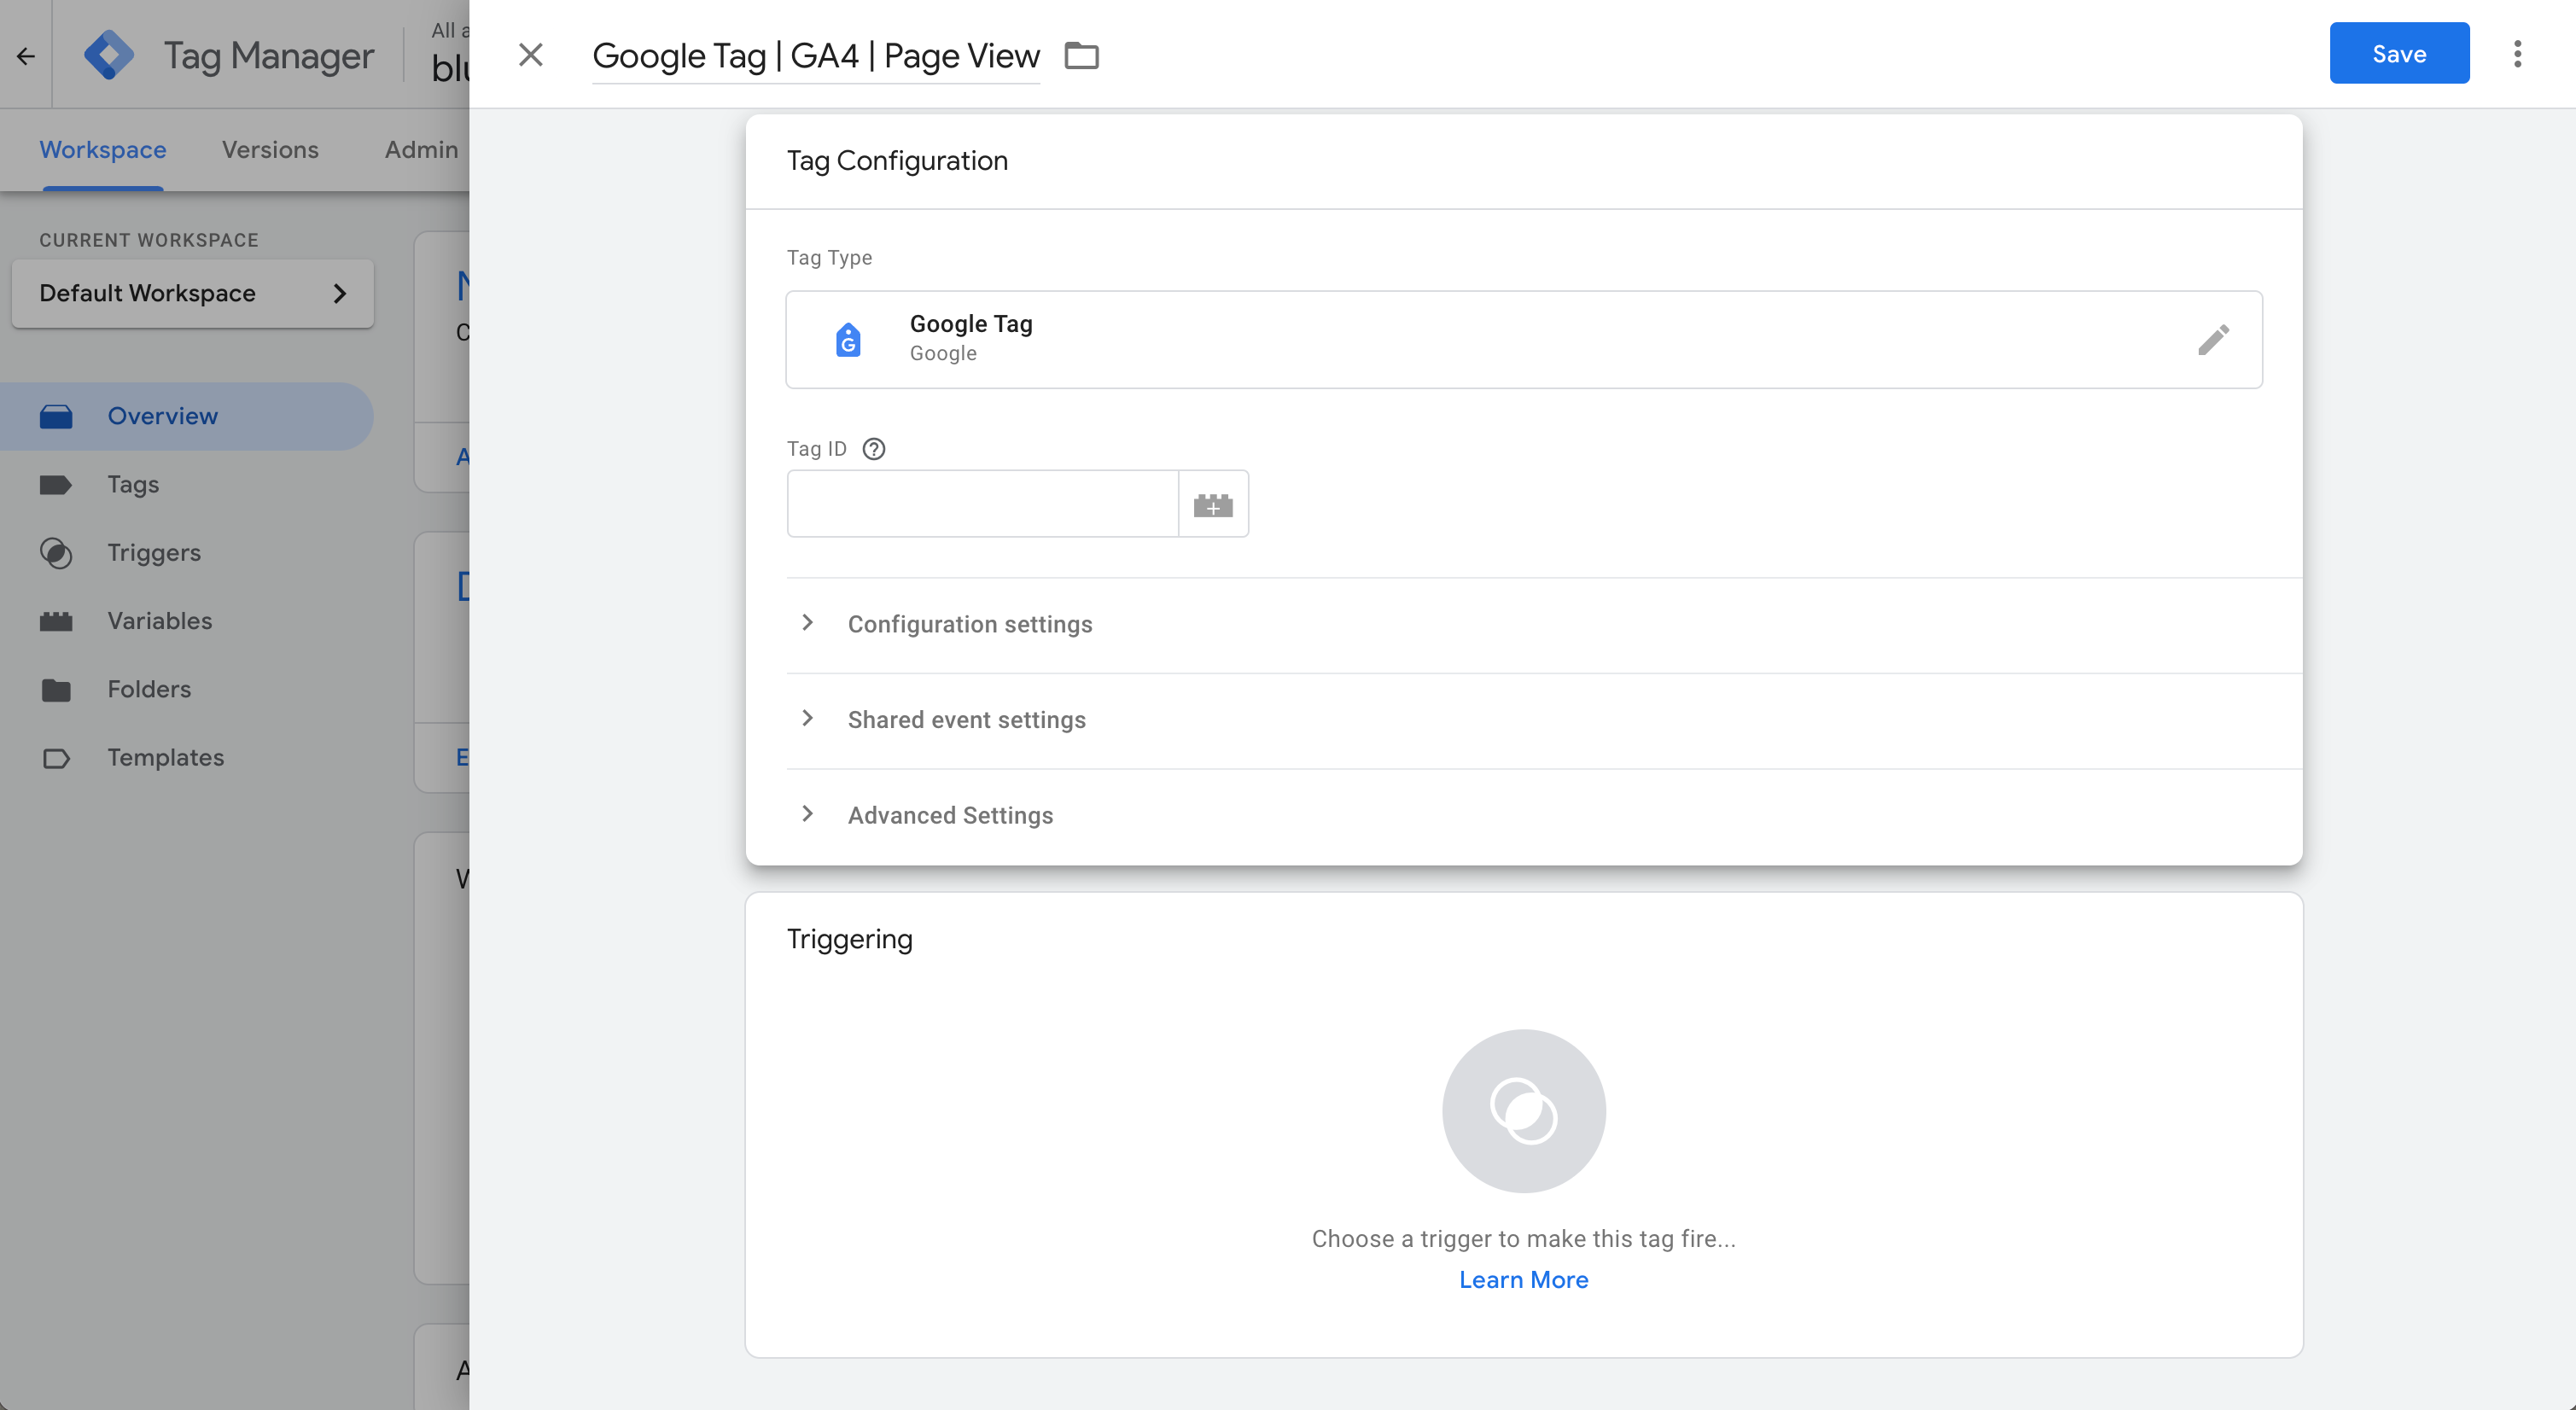This screenshot has height=1410, width=2576.
Task: Insert variable using the brick plus icon
Action: (1213, 504)
